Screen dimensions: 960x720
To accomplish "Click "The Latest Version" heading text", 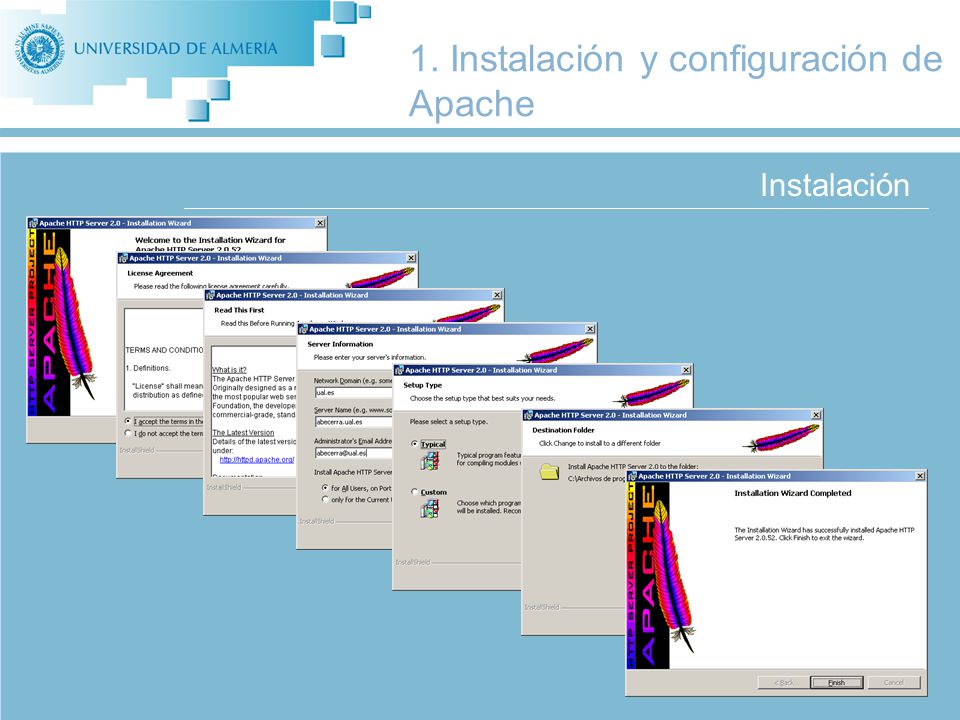I will [243, 433].
